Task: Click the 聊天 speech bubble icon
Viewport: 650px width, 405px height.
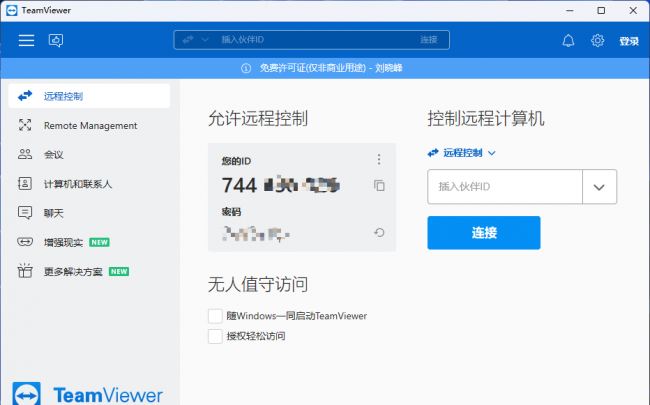Action: [25, 213]
